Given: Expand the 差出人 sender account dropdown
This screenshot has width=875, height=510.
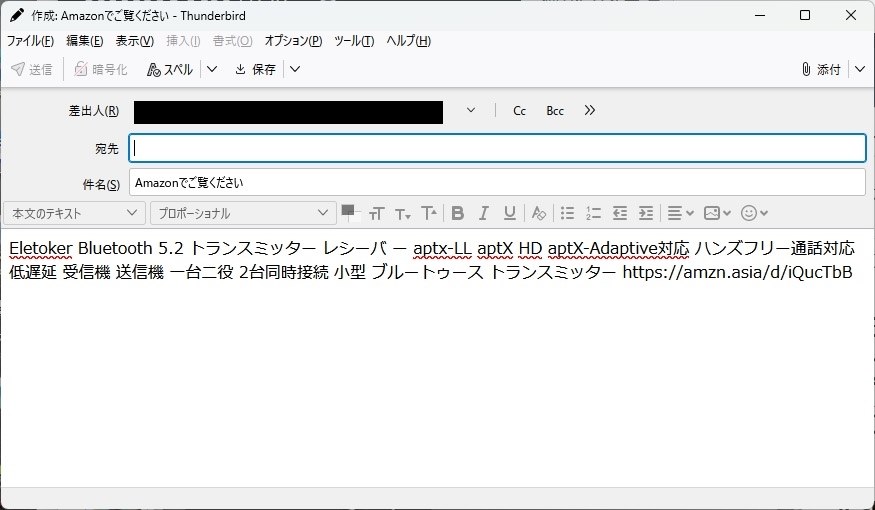Looking at the screenshot, I should 471,110.
